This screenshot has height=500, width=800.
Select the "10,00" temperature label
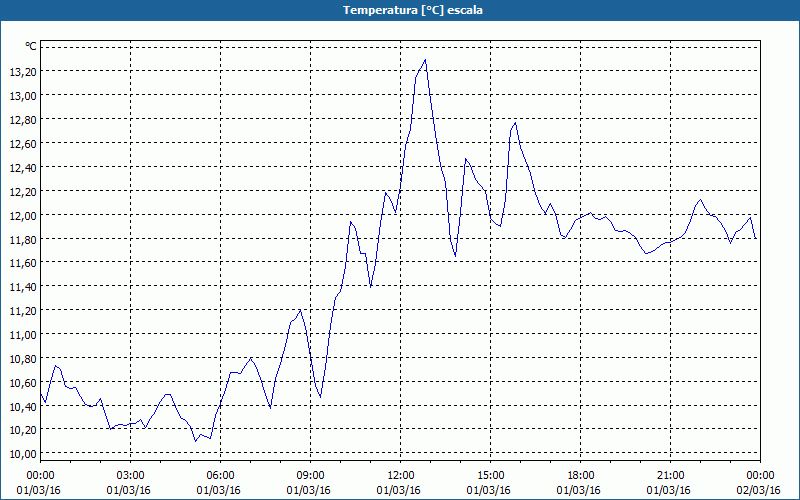(x=23, y=454)
